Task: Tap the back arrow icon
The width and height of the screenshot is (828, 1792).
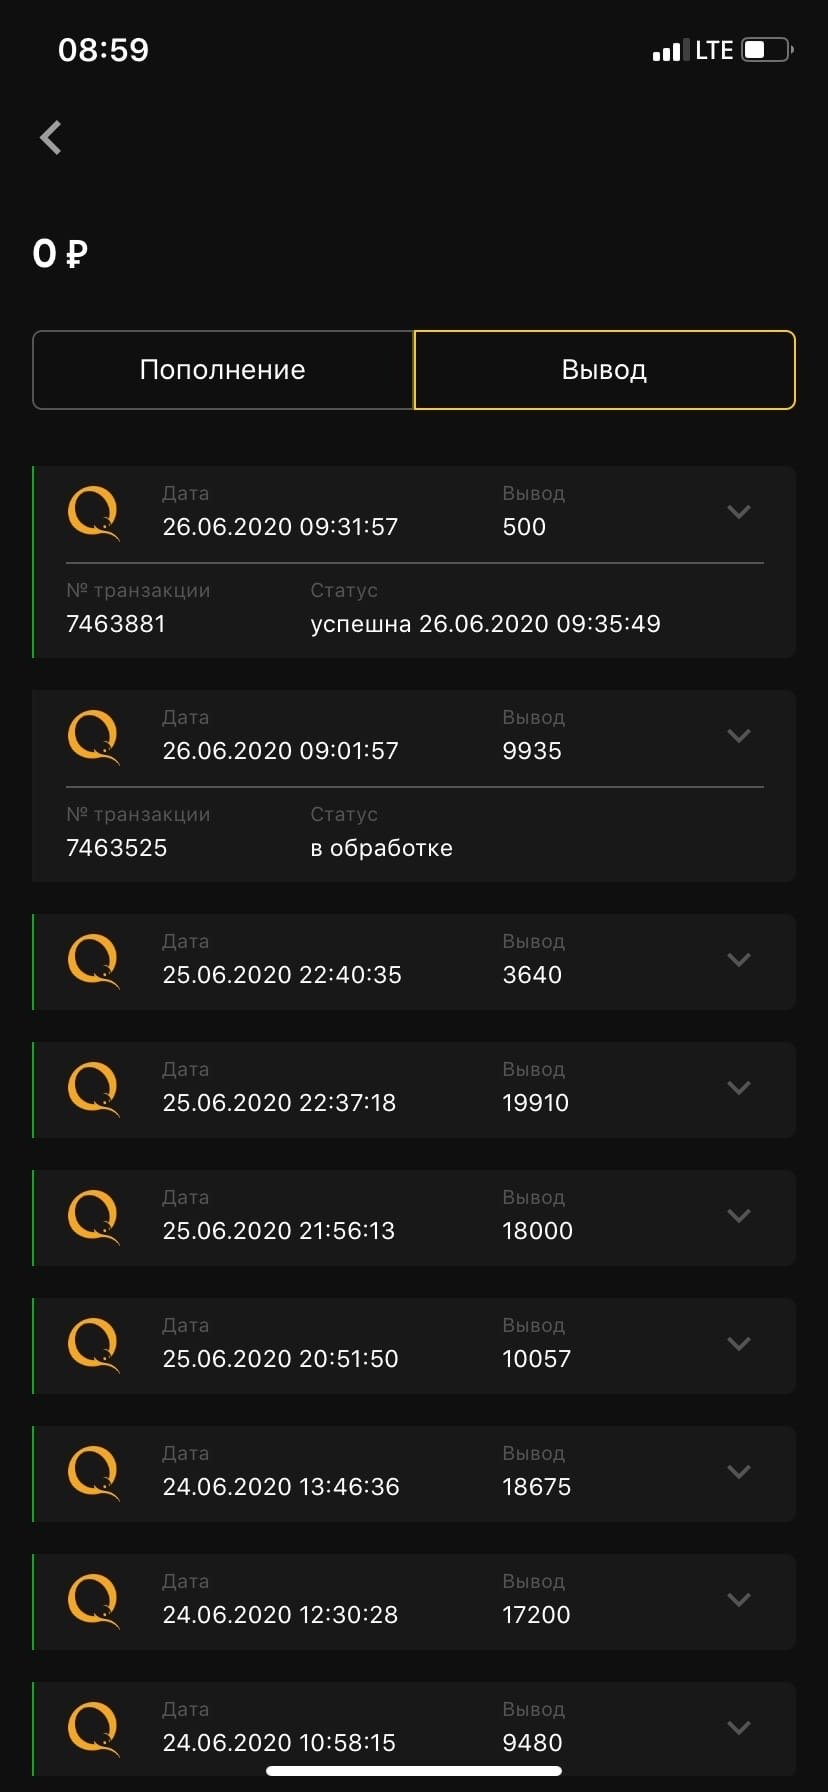Action: 51,138
